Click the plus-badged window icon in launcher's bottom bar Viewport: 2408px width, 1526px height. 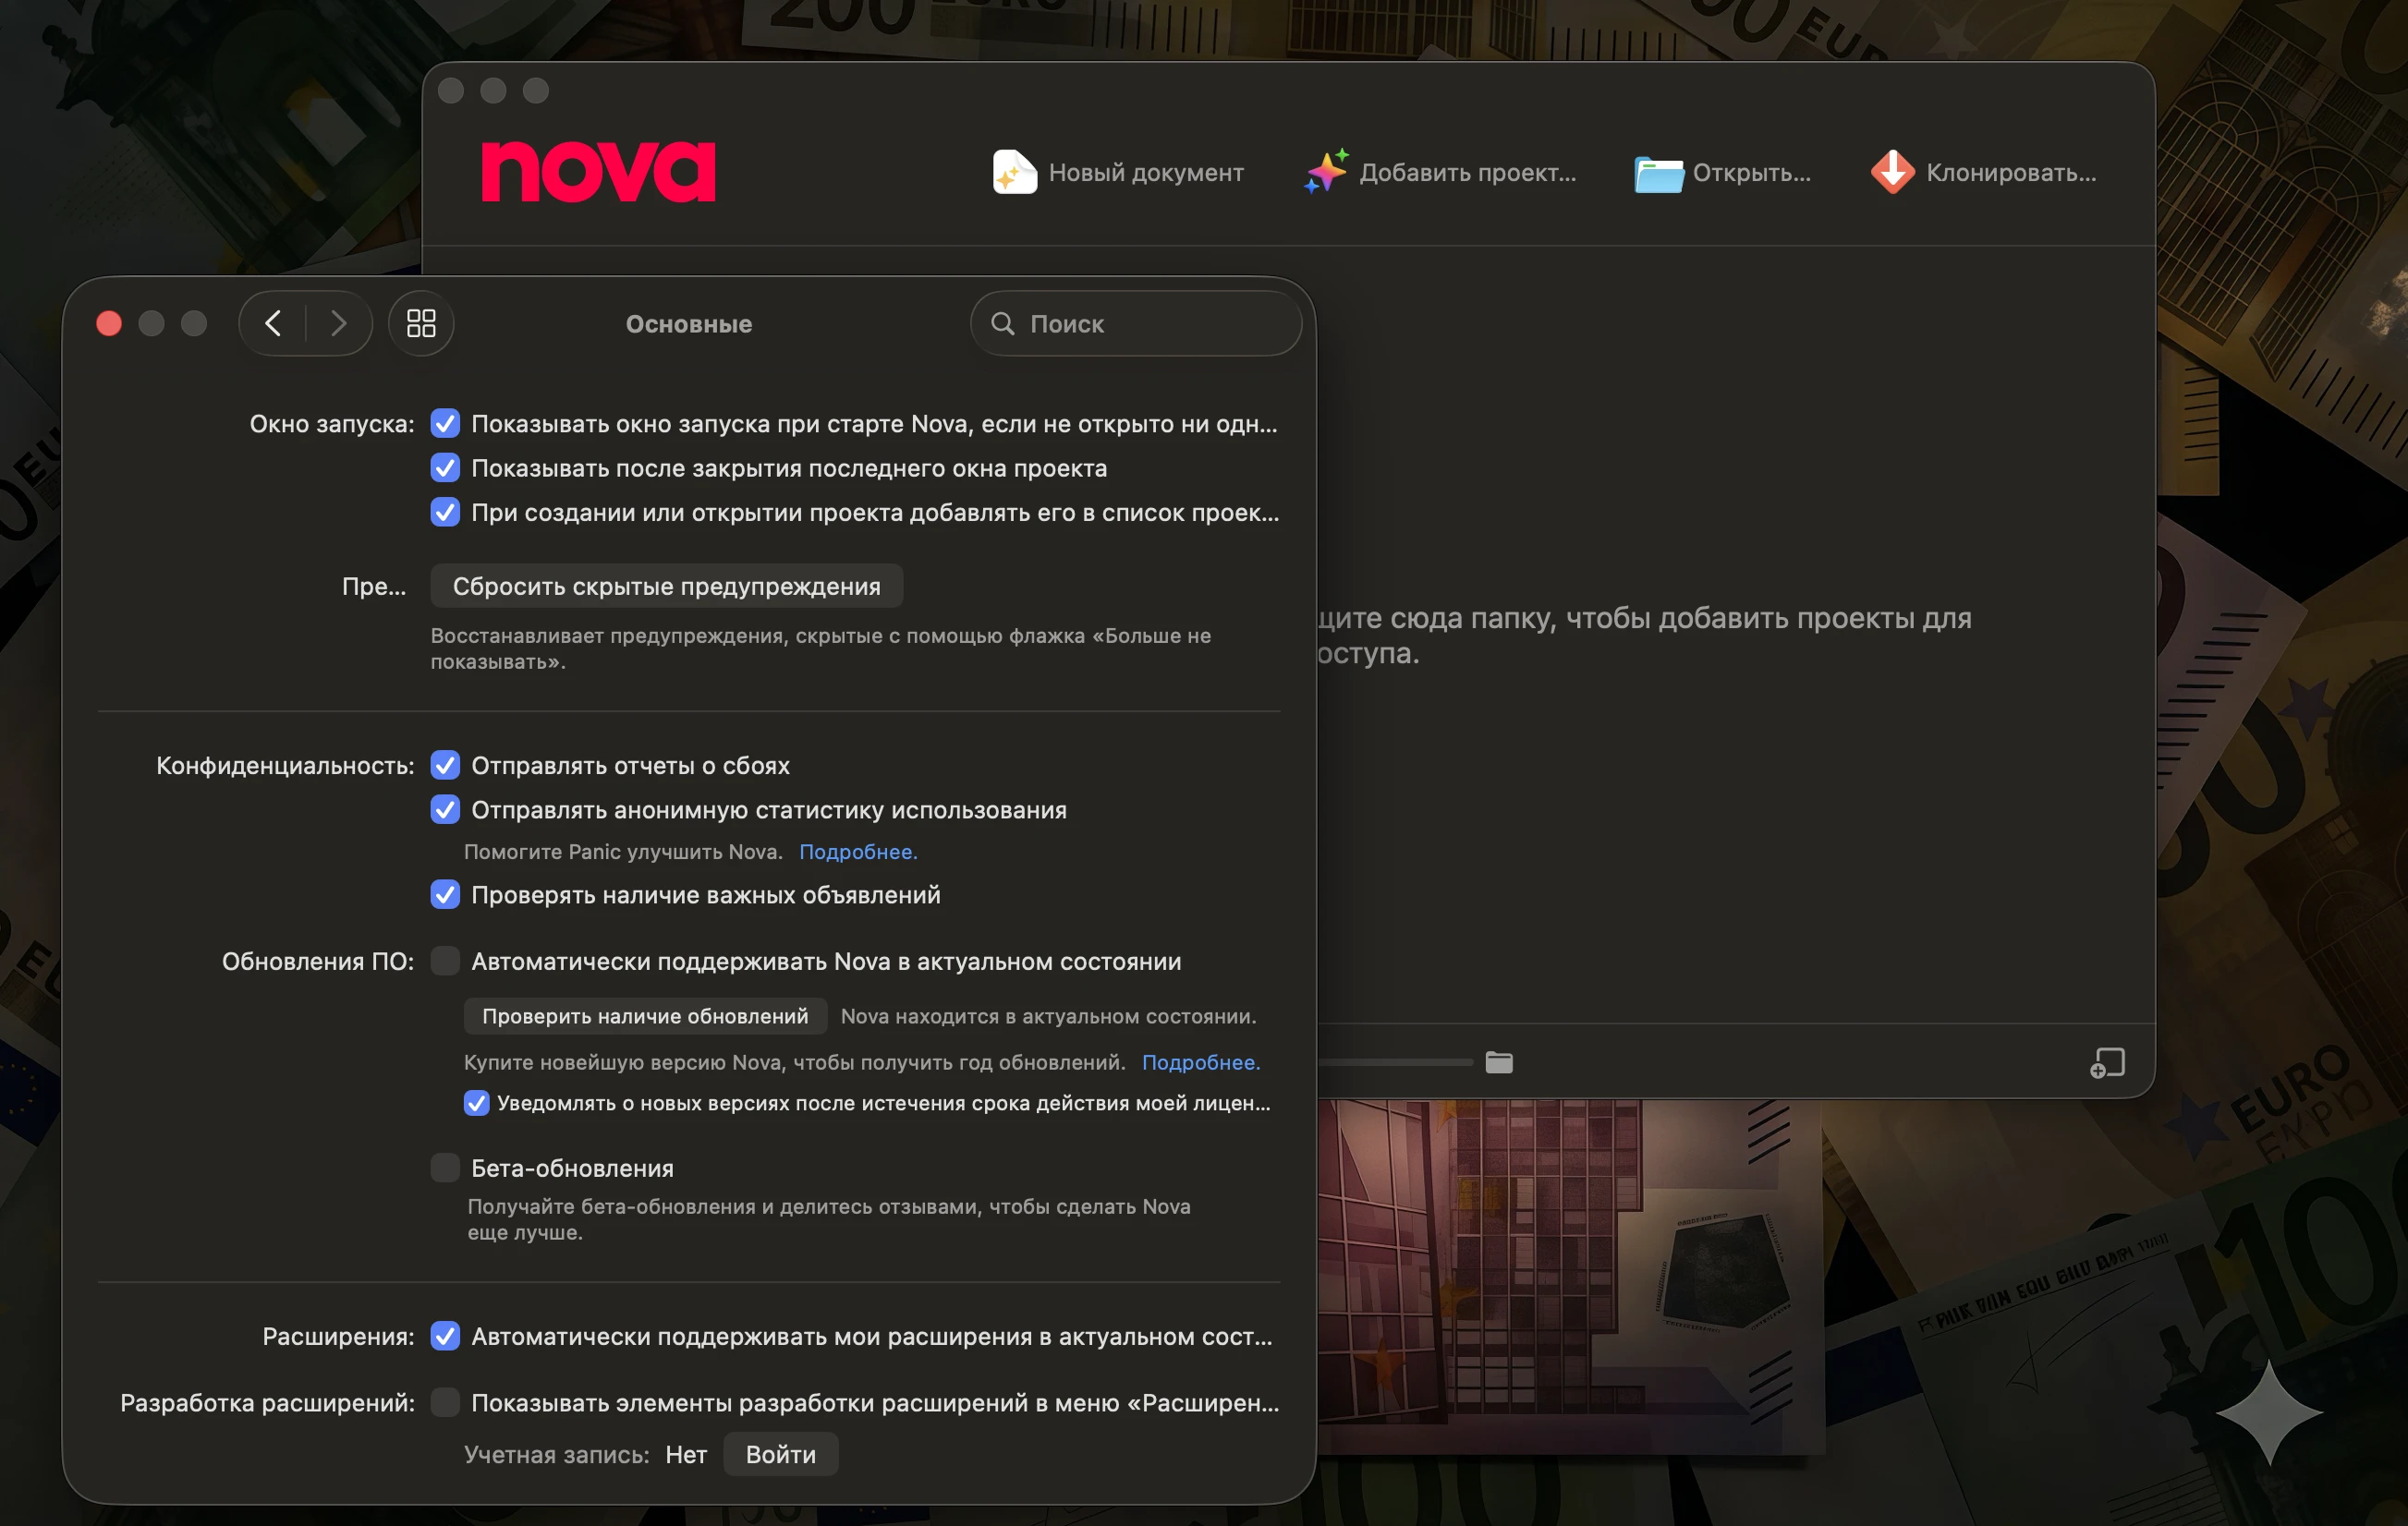(2107, 1062)
